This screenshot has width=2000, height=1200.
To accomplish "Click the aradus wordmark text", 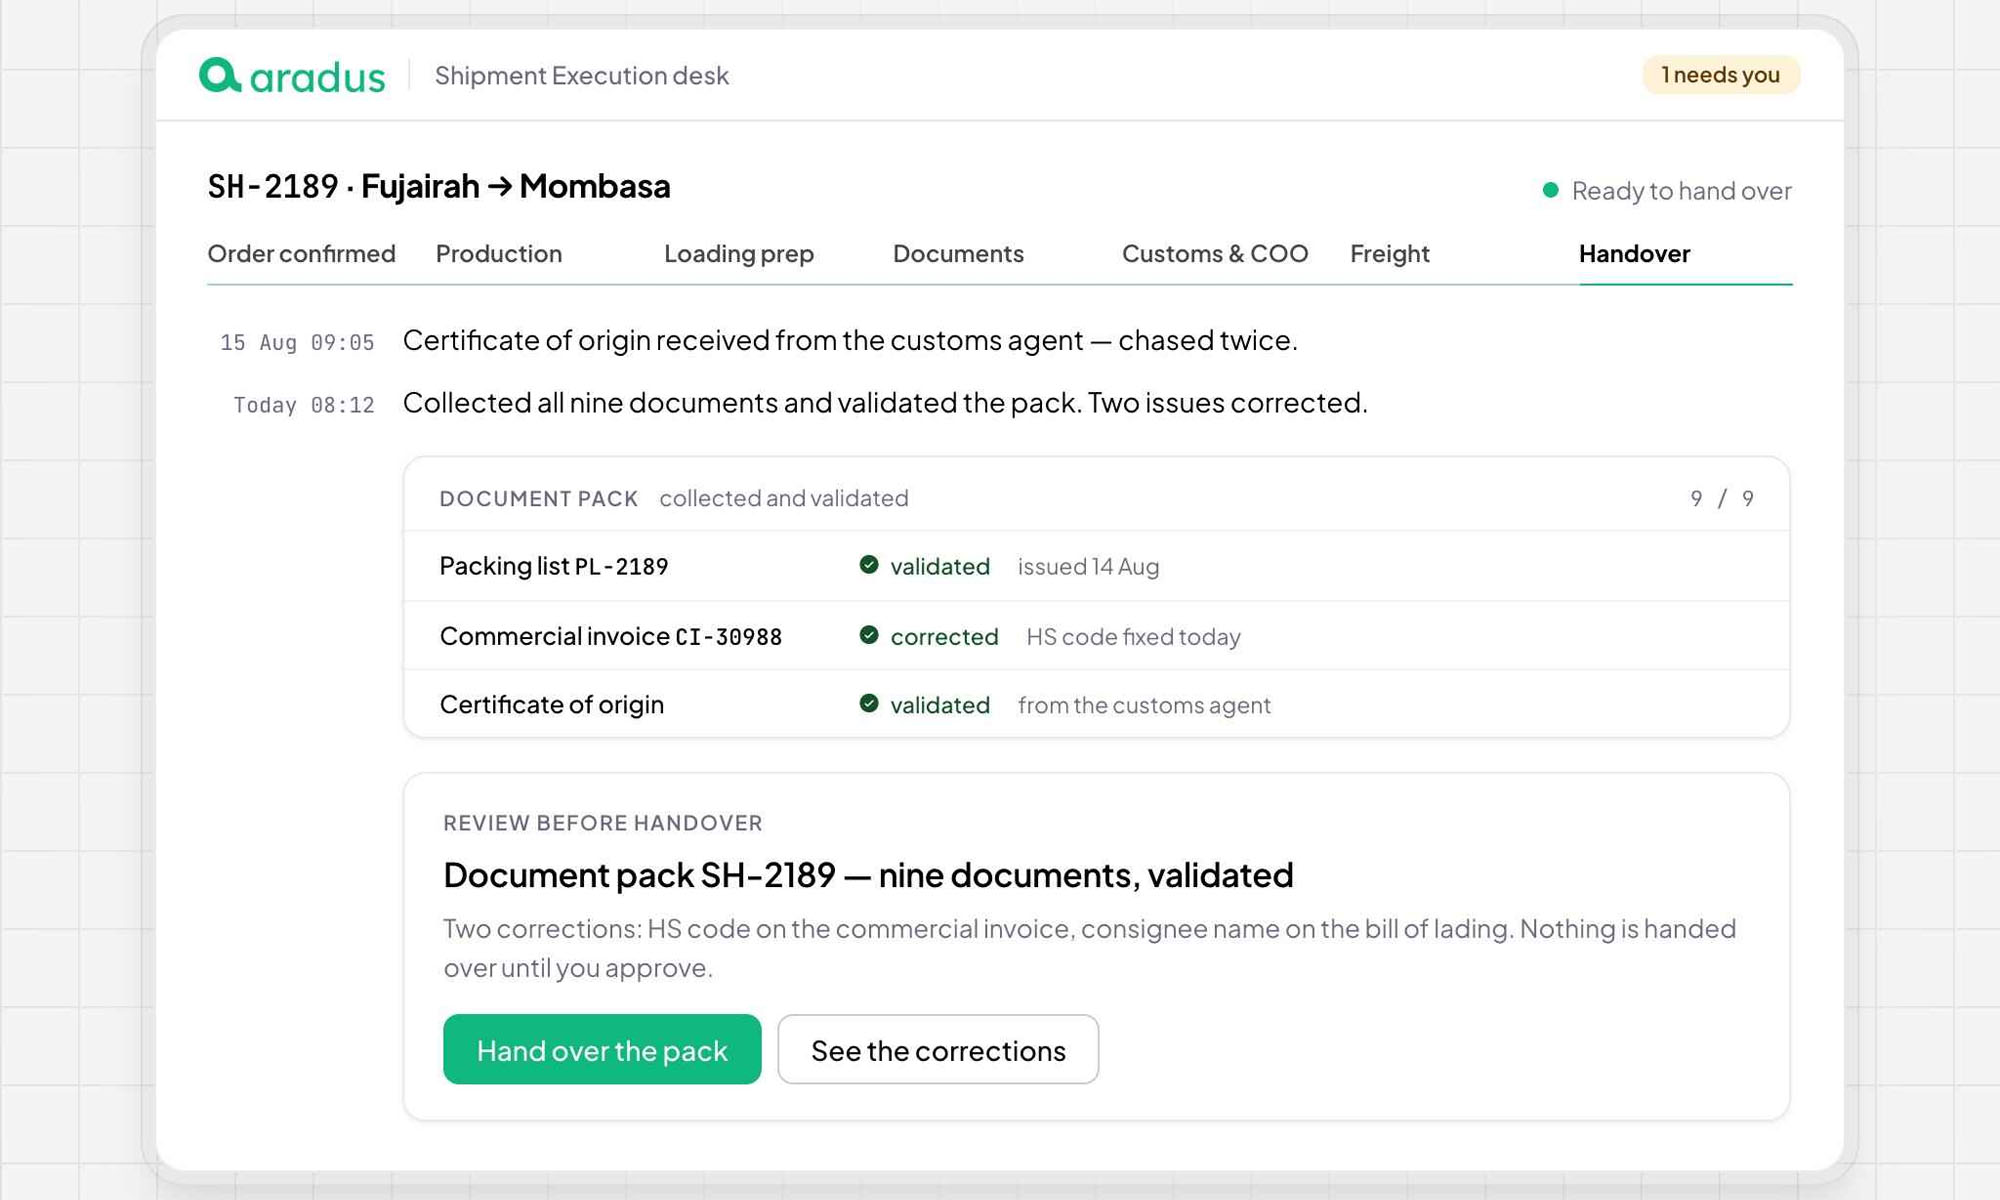I will (x=317, y=77).
